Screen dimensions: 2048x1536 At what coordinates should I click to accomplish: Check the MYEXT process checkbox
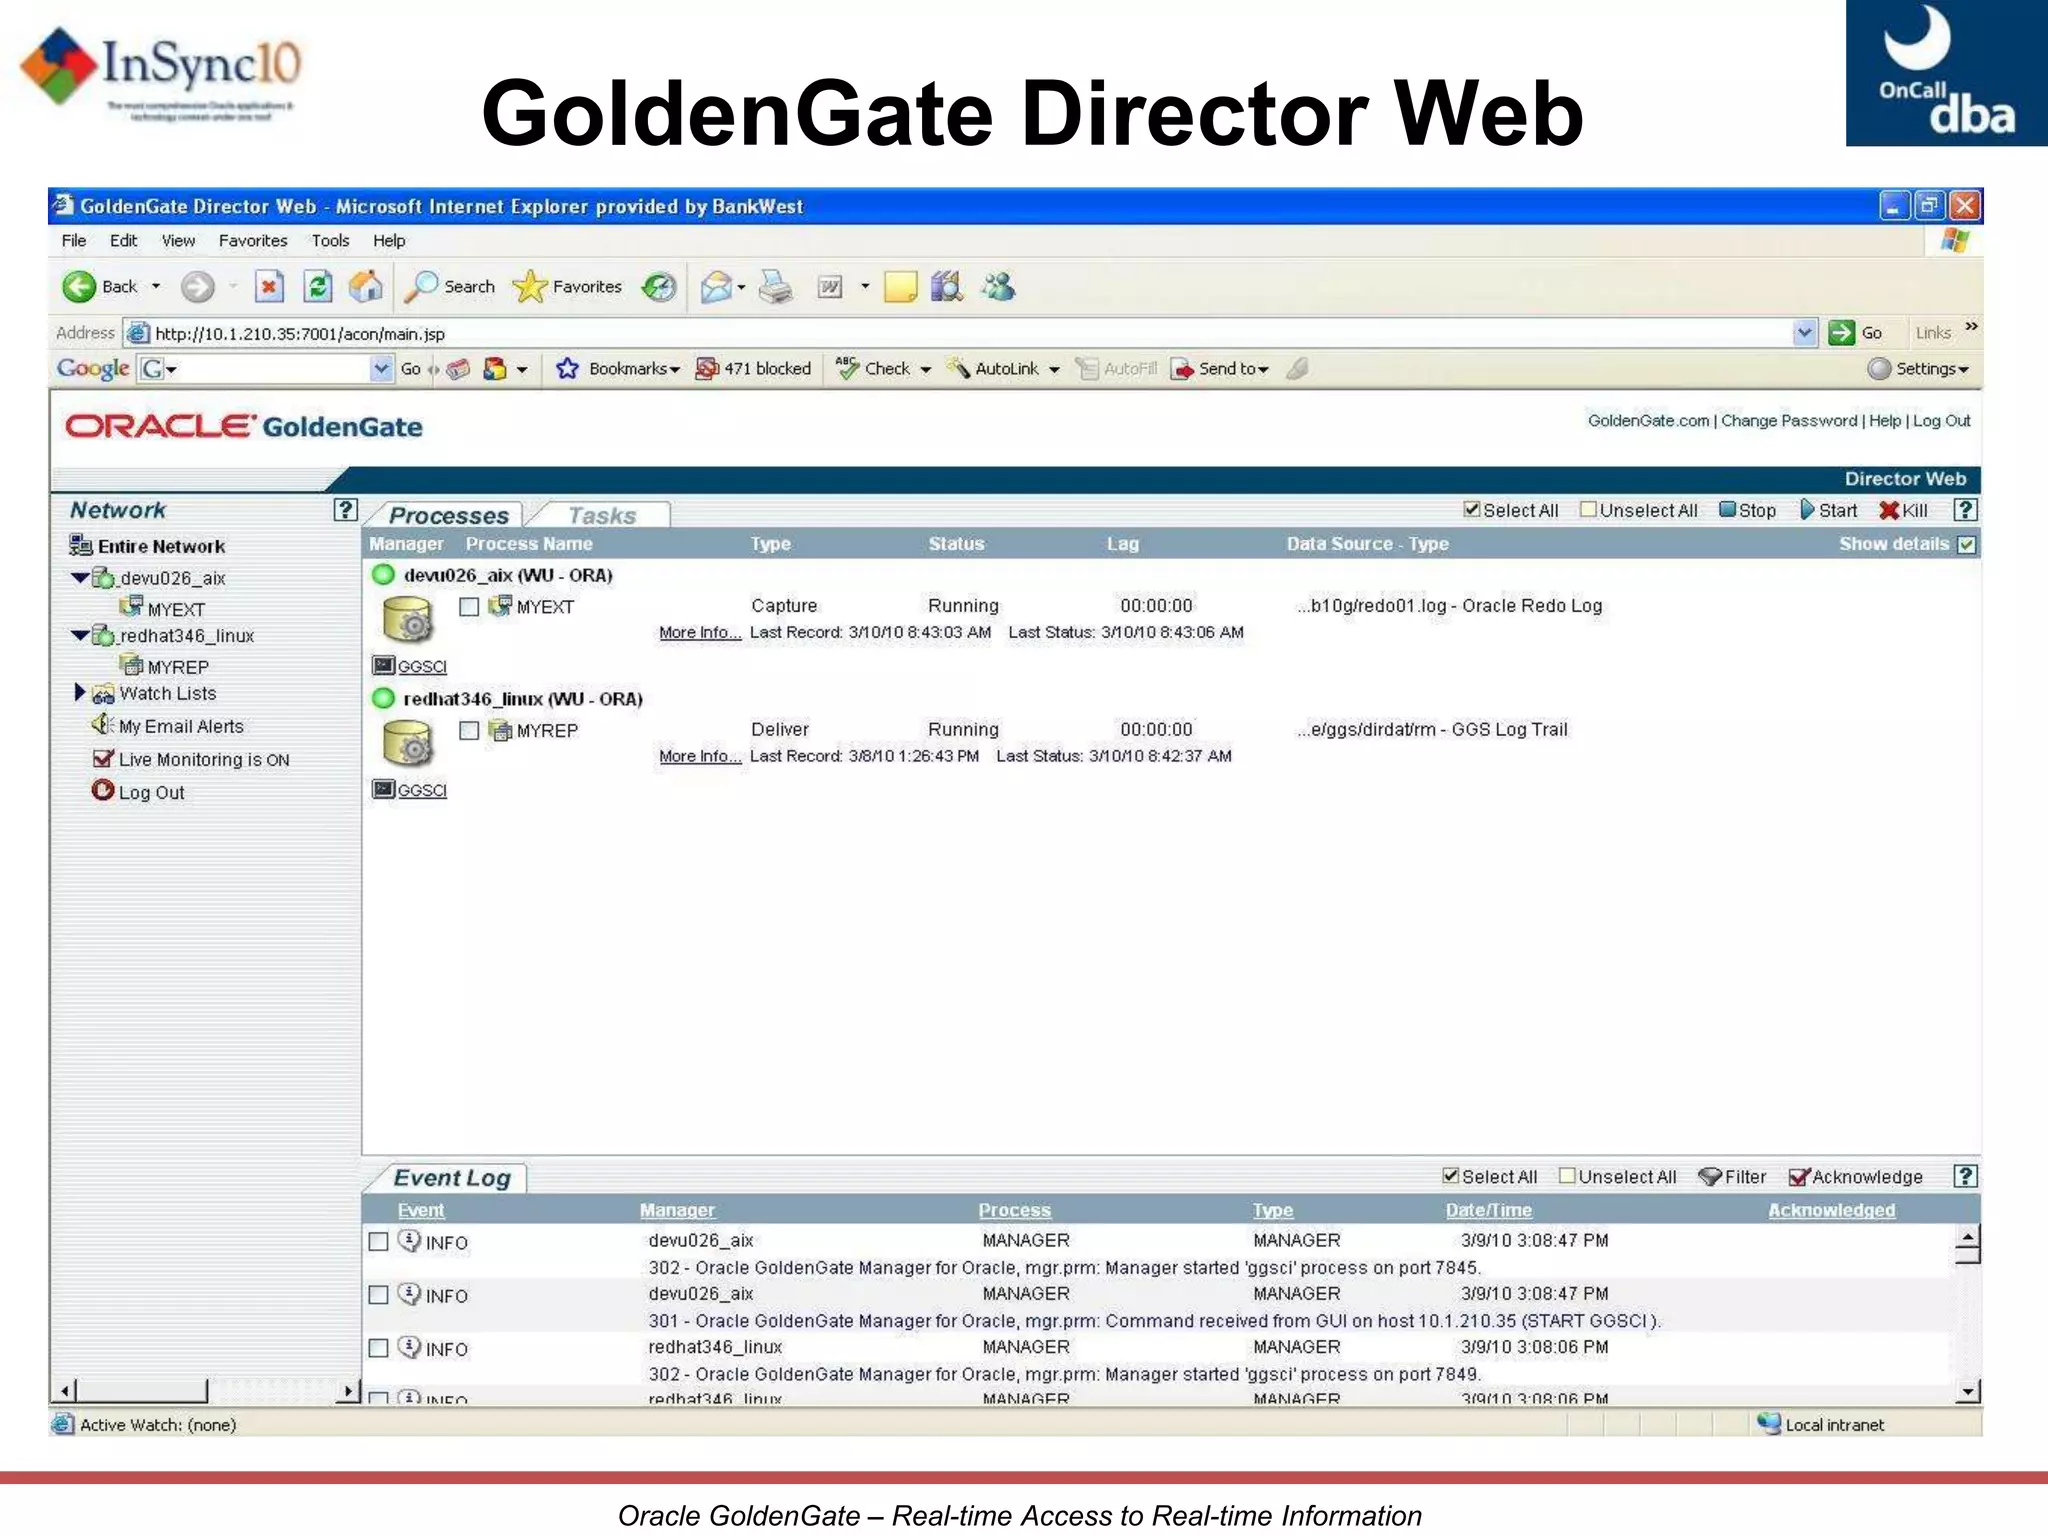pos(469,607)
